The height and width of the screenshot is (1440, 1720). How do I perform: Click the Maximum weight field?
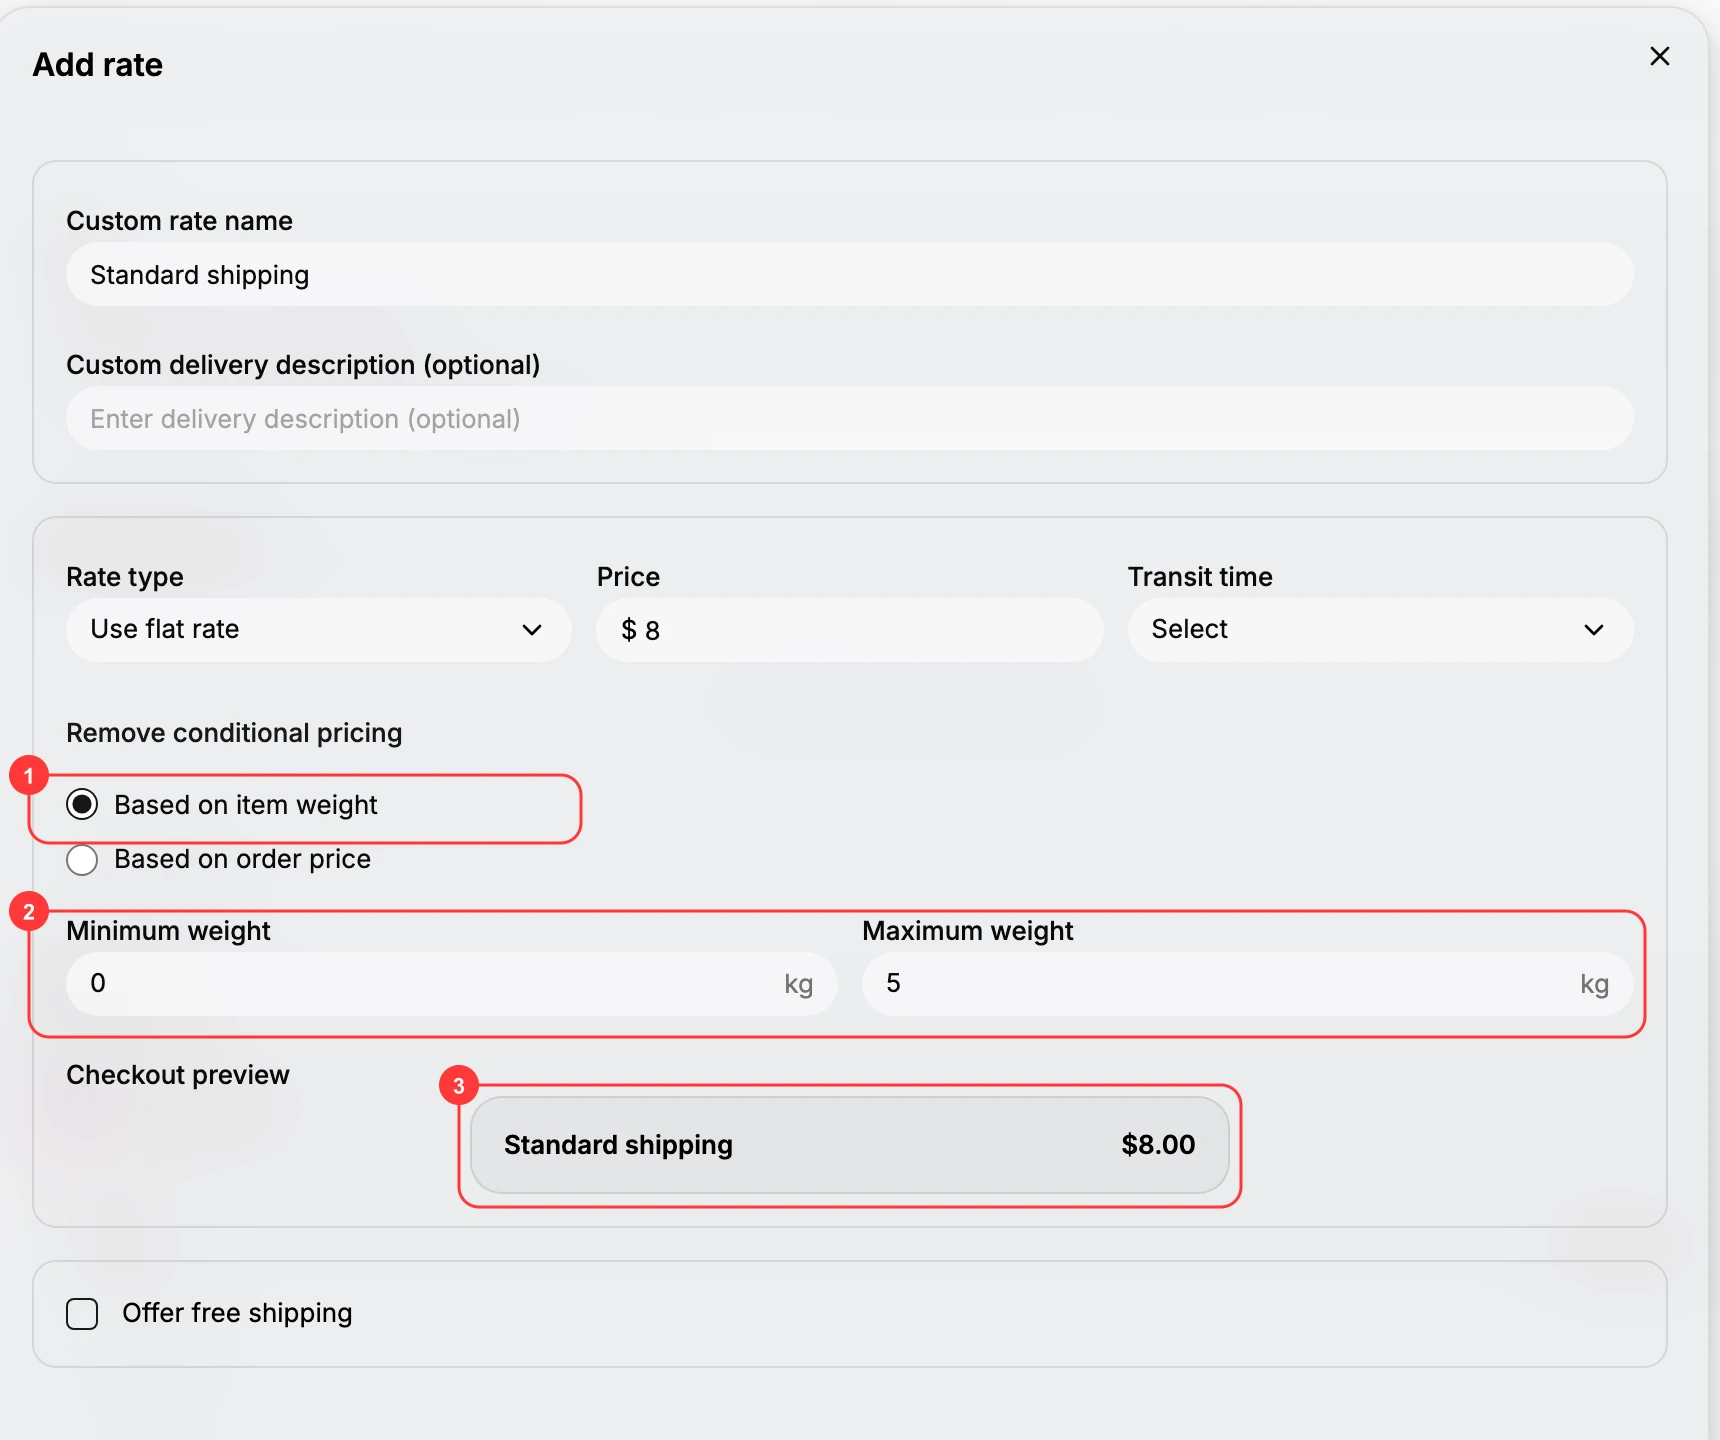tap(1247, 984)
